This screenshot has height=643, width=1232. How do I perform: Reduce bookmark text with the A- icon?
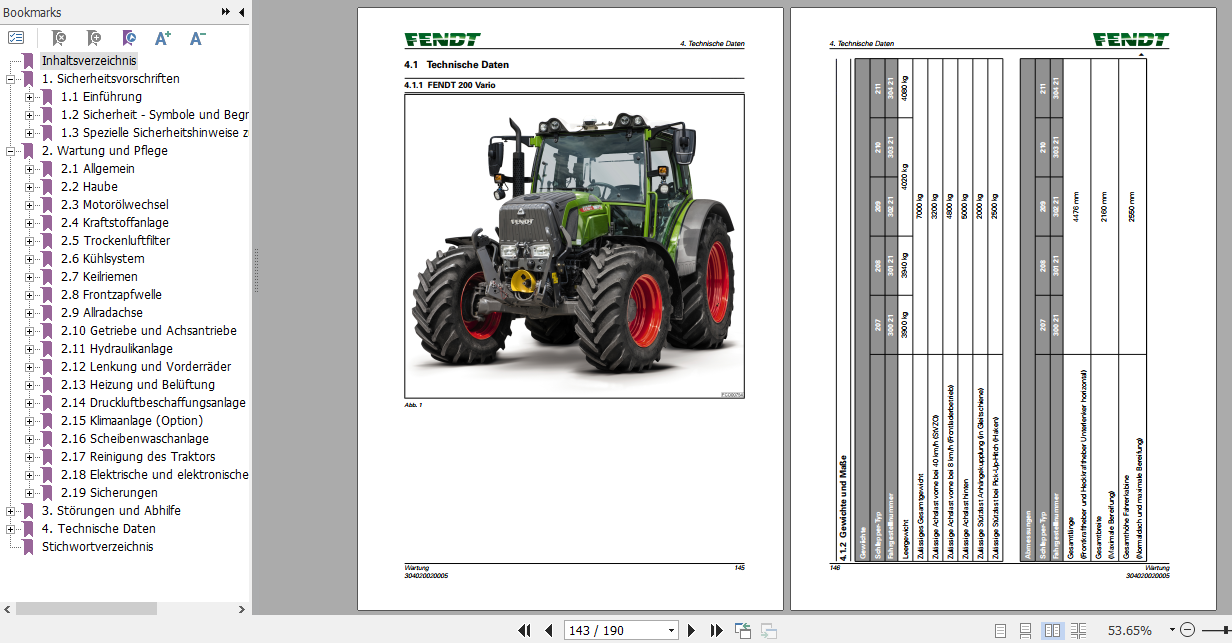(x=196, y=36)
